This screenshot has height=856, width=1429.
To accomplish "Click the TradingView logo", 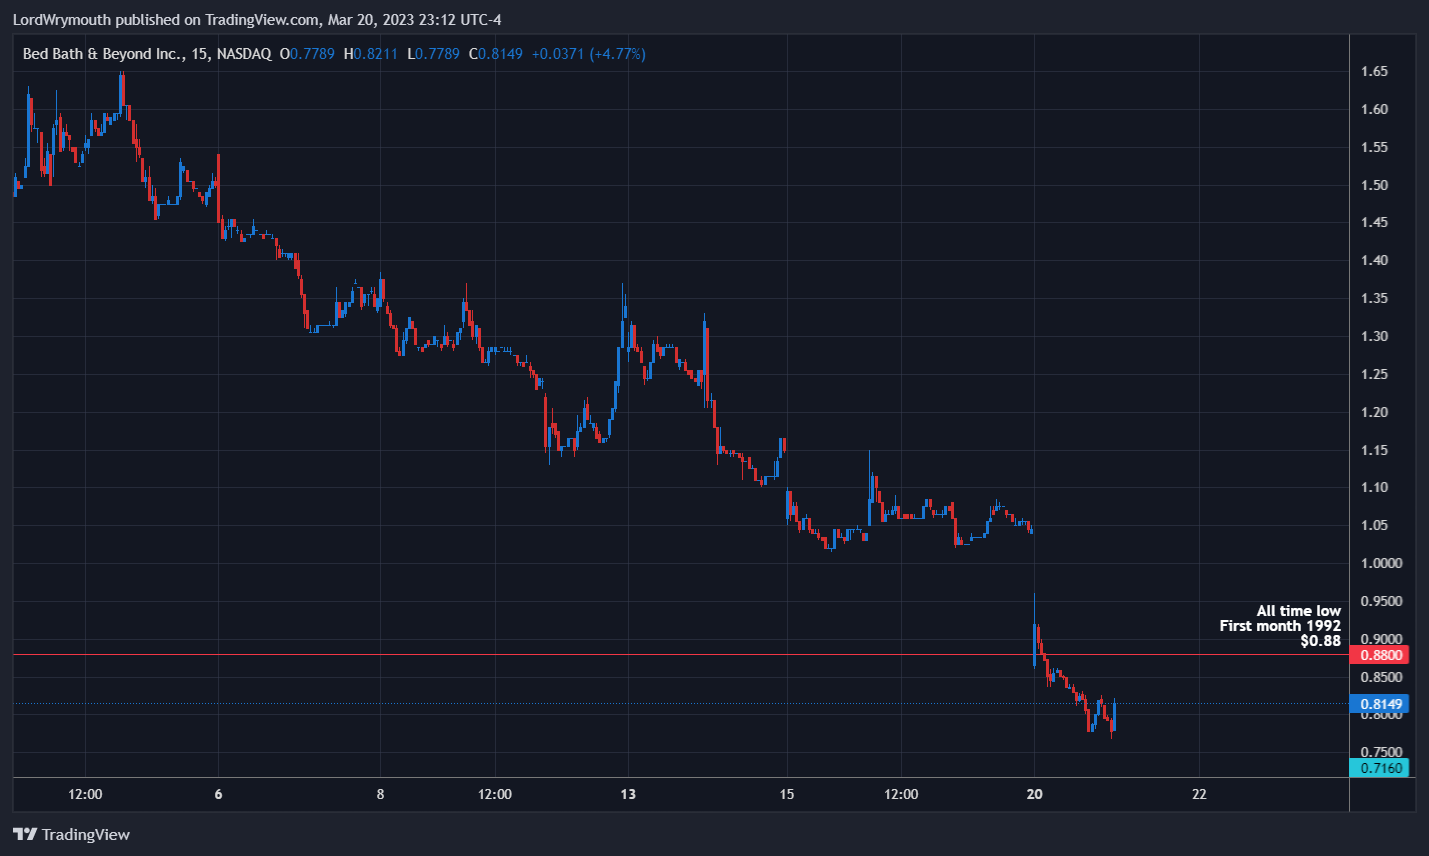I will click(x=71, y=834).
